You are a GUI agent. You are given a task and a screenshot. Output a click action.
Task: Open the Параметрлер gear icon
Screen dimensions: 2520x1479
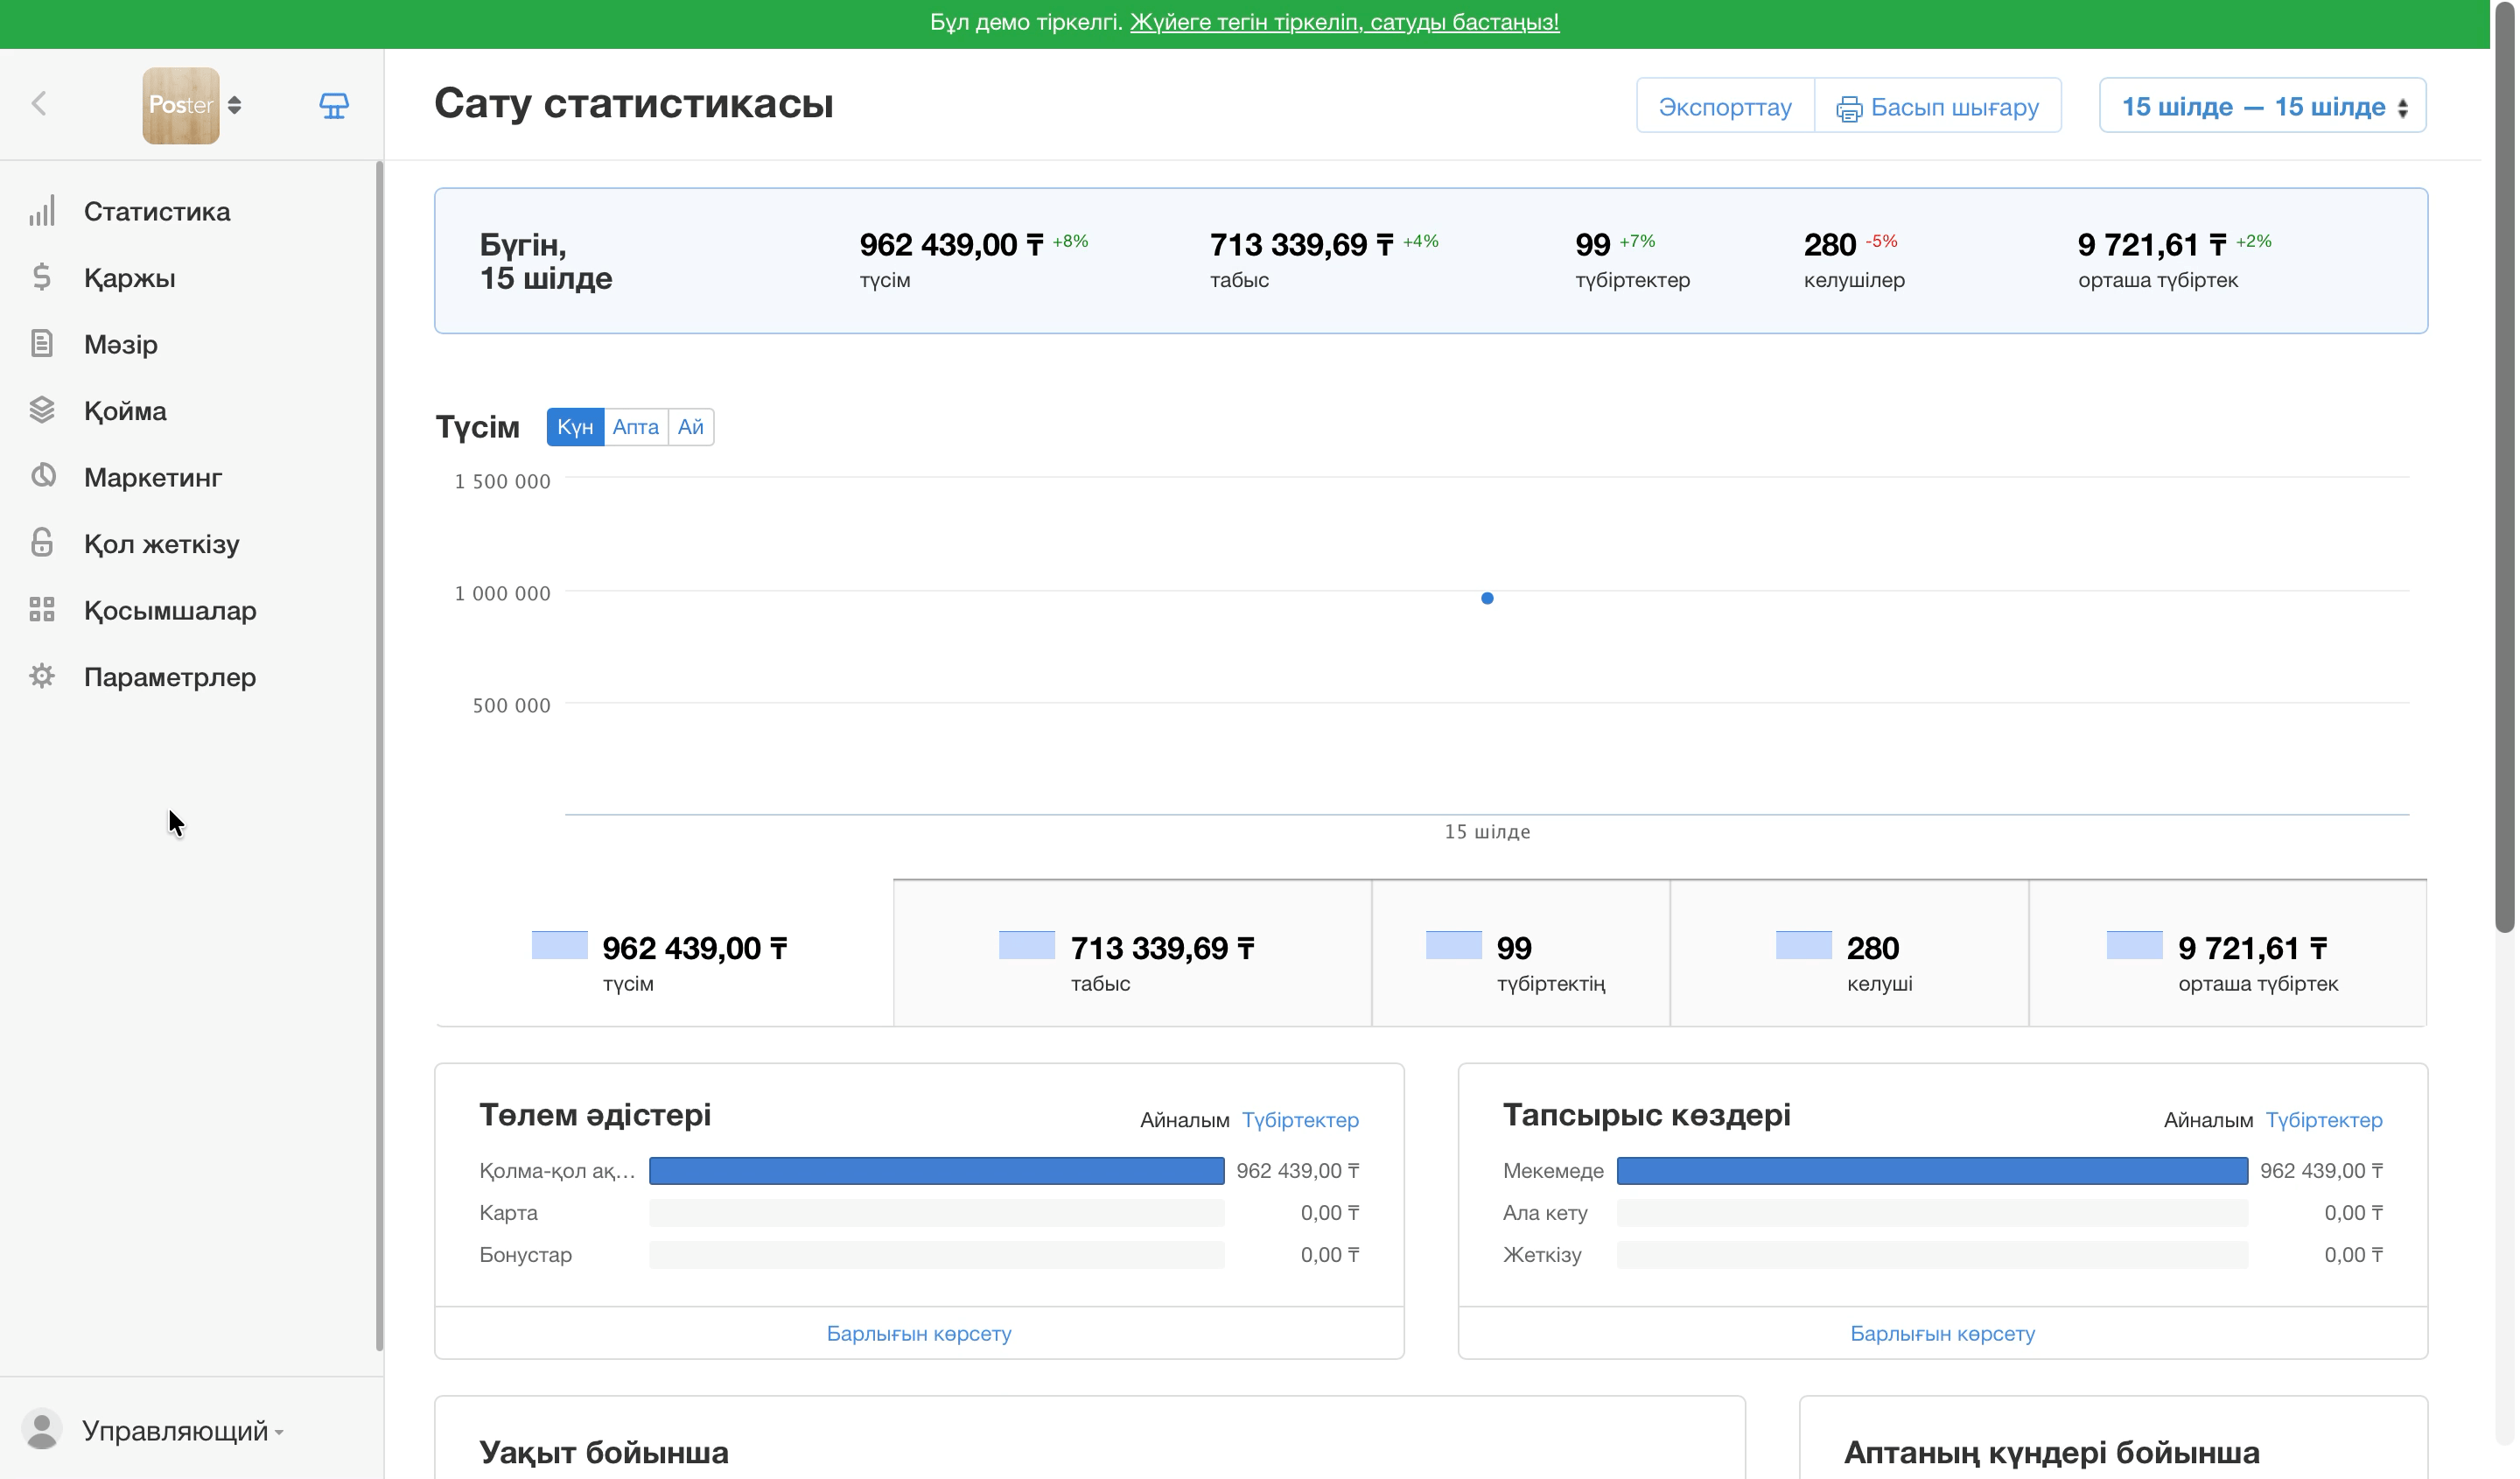pos(41,677)
